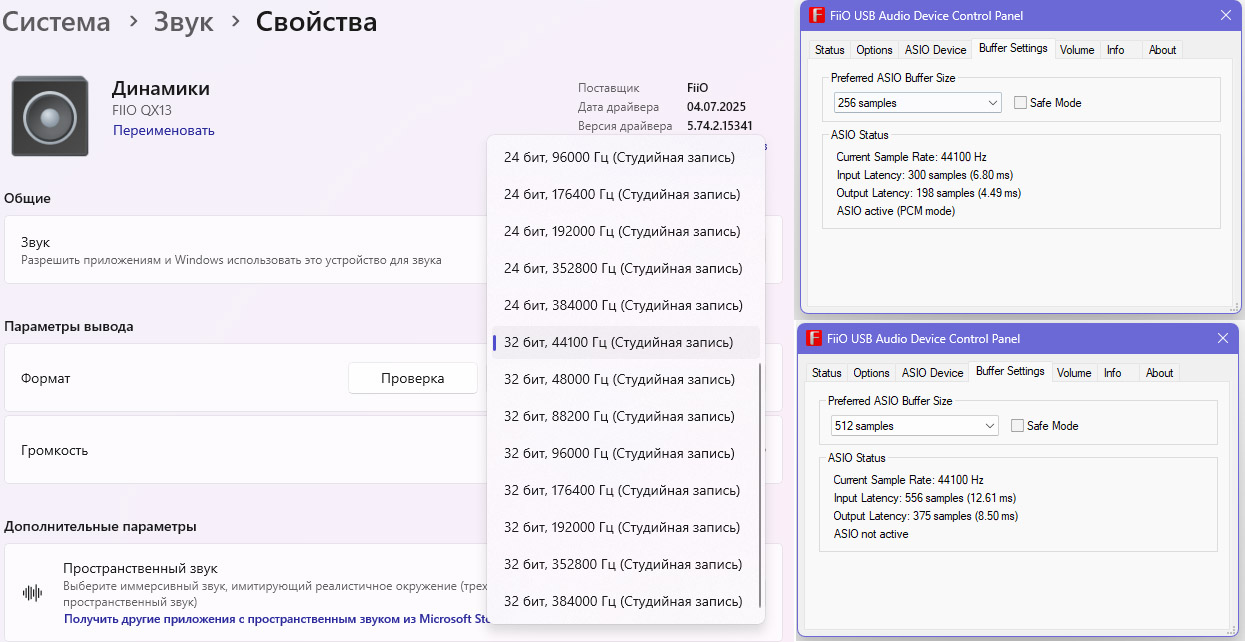Enable Safe Mode beside 512 samples
The image size is (1245, 642).
click(x=1017, y=426)
